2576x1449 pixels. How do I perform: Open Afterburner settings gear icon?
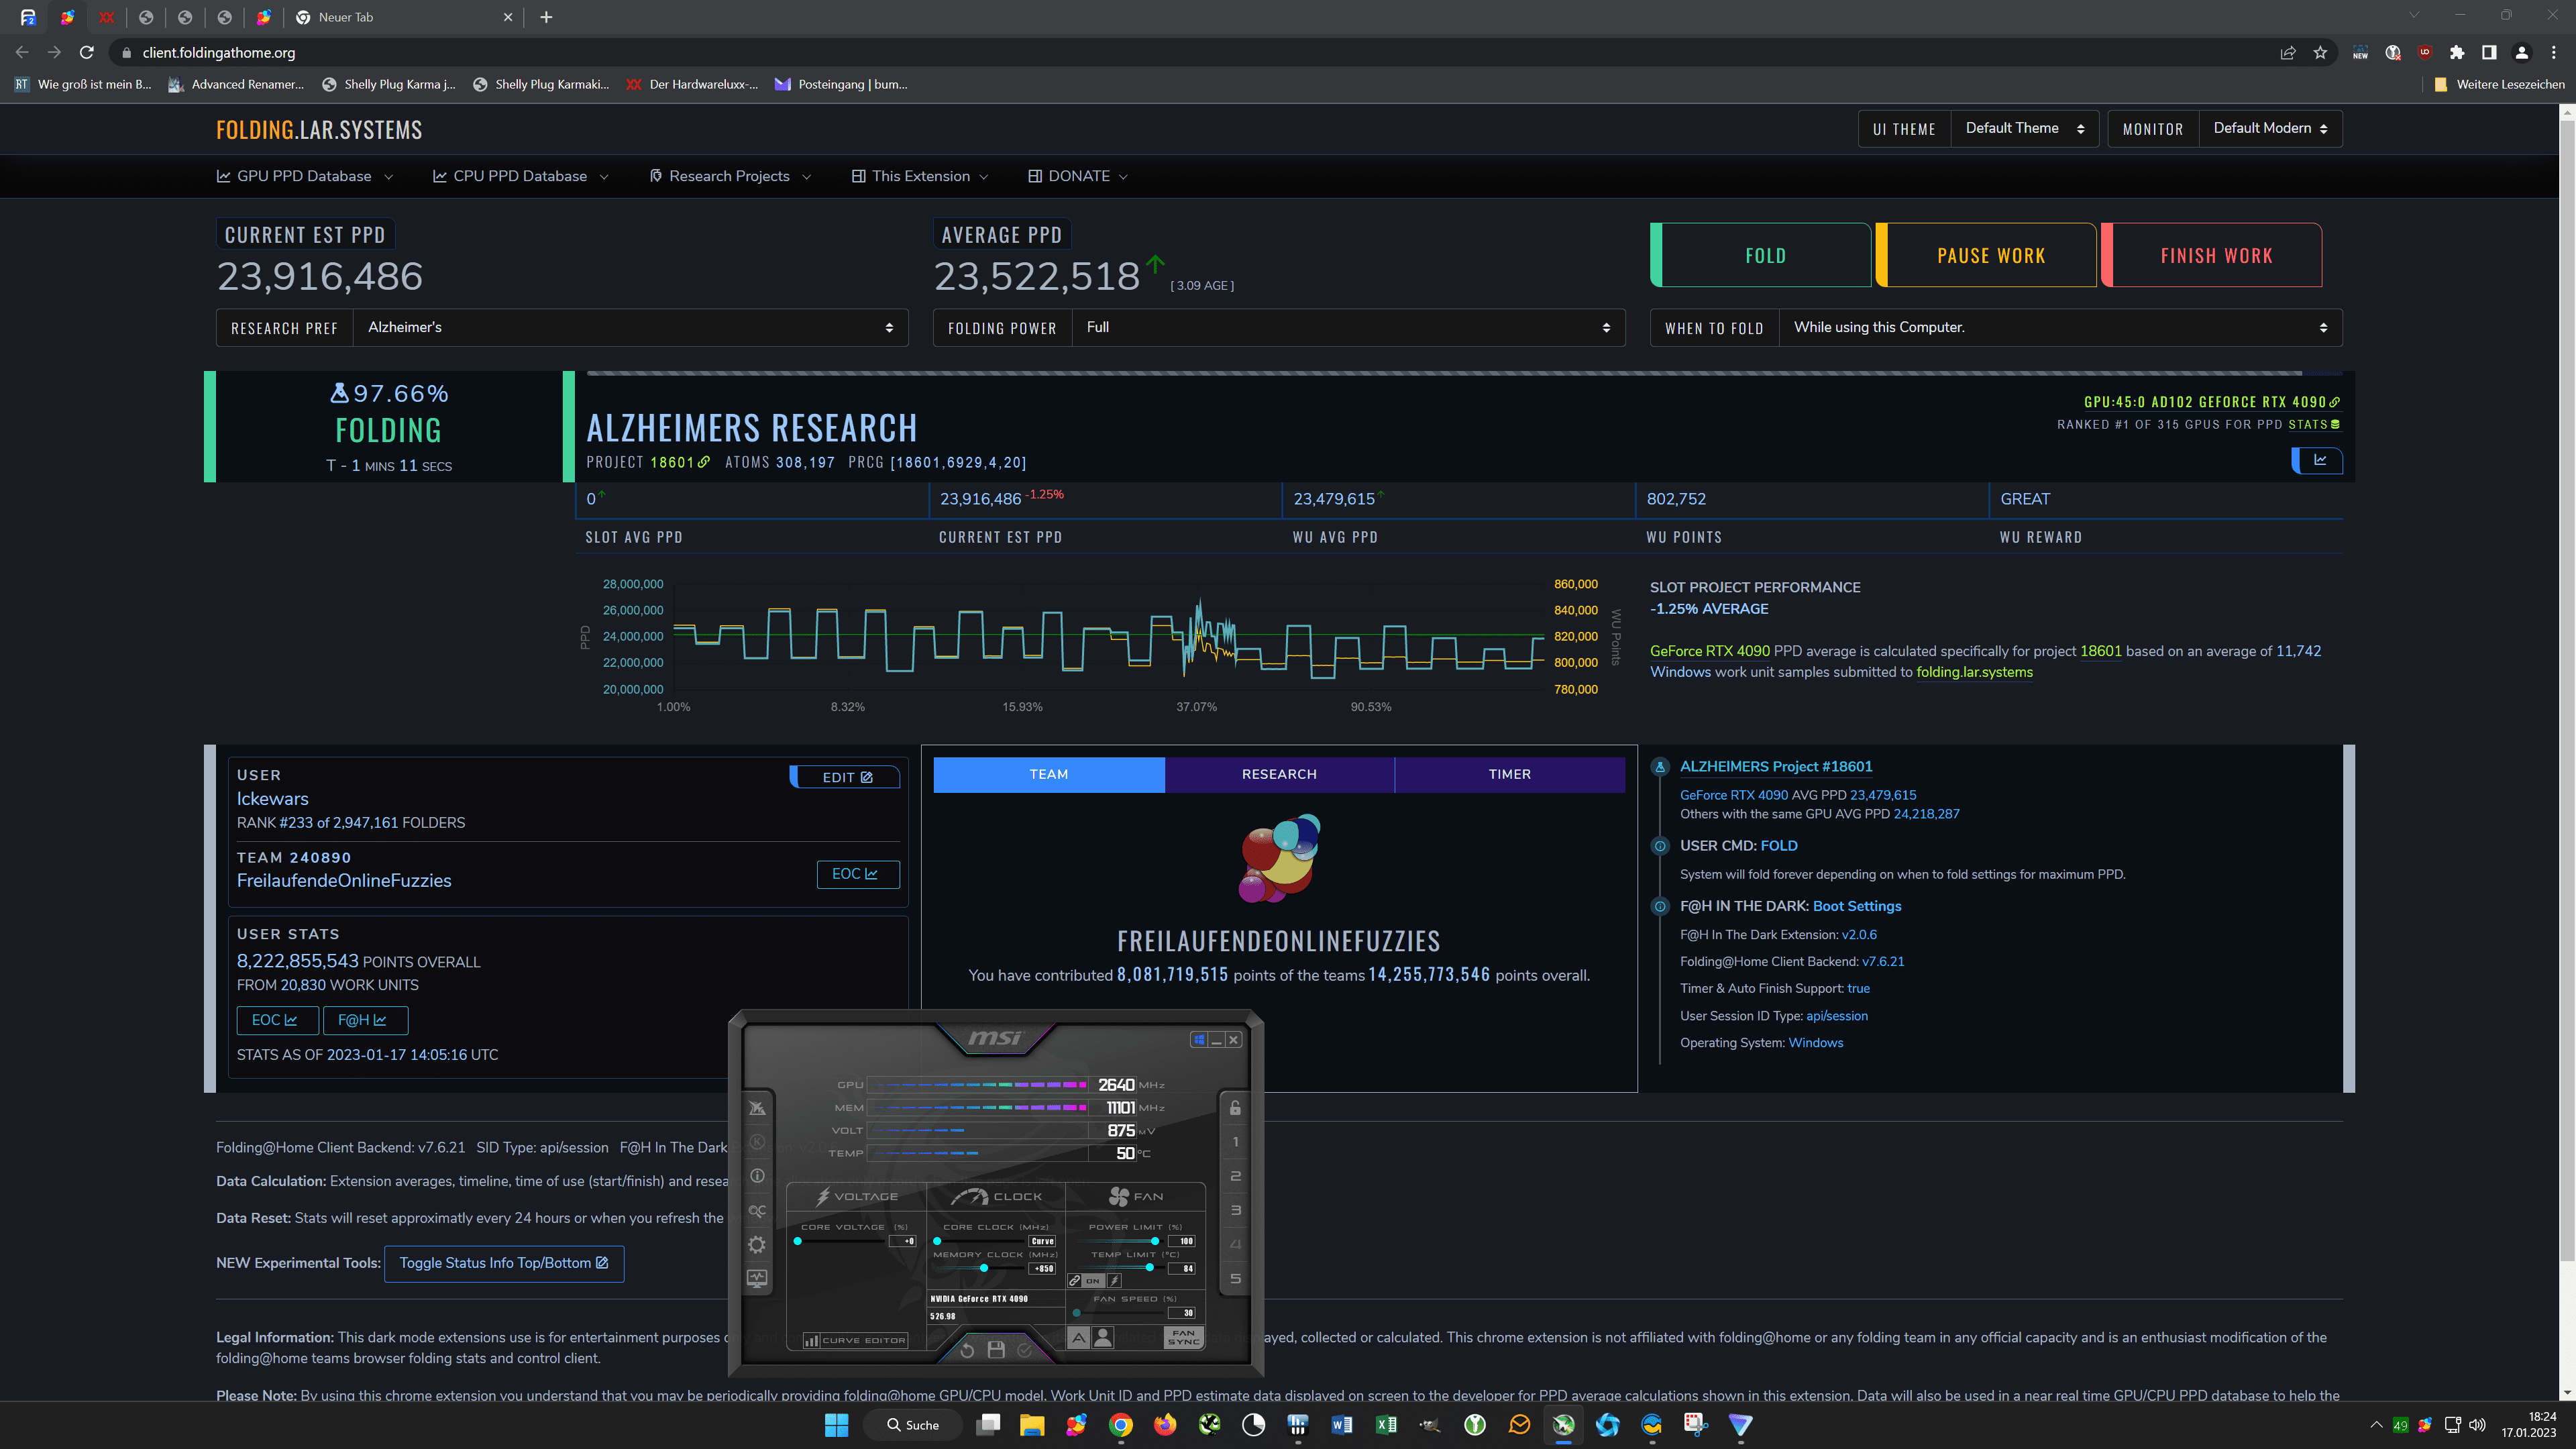coord(757,1244)
